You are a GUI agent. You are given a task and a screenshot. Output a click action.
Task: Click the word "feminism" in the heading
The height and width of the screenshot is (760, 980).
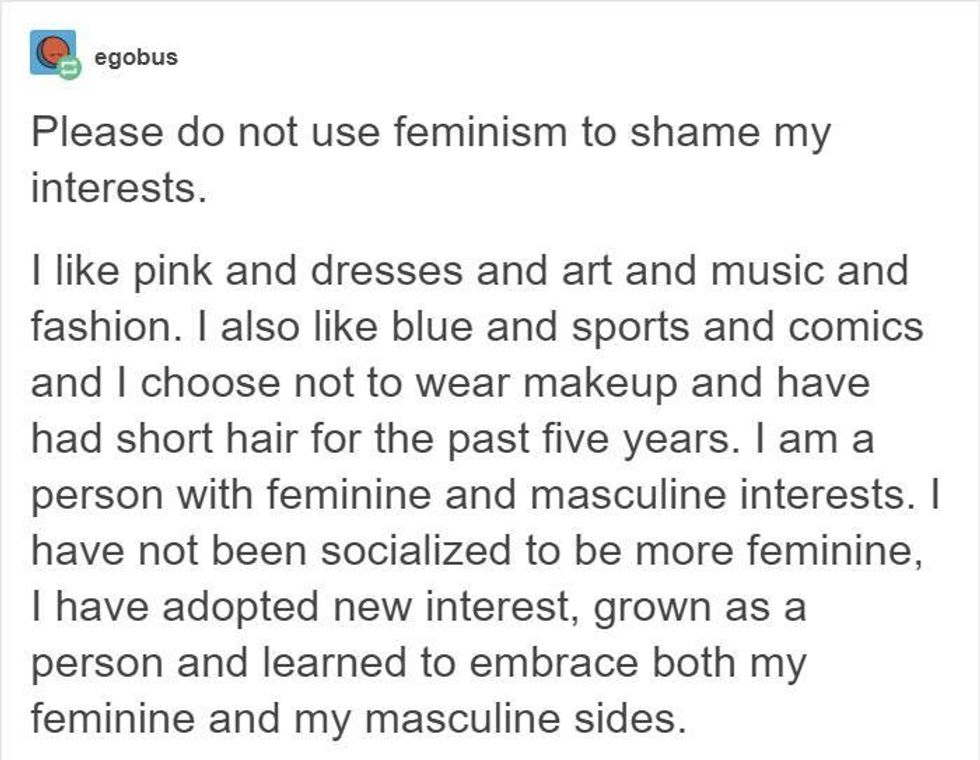(480, 132)
